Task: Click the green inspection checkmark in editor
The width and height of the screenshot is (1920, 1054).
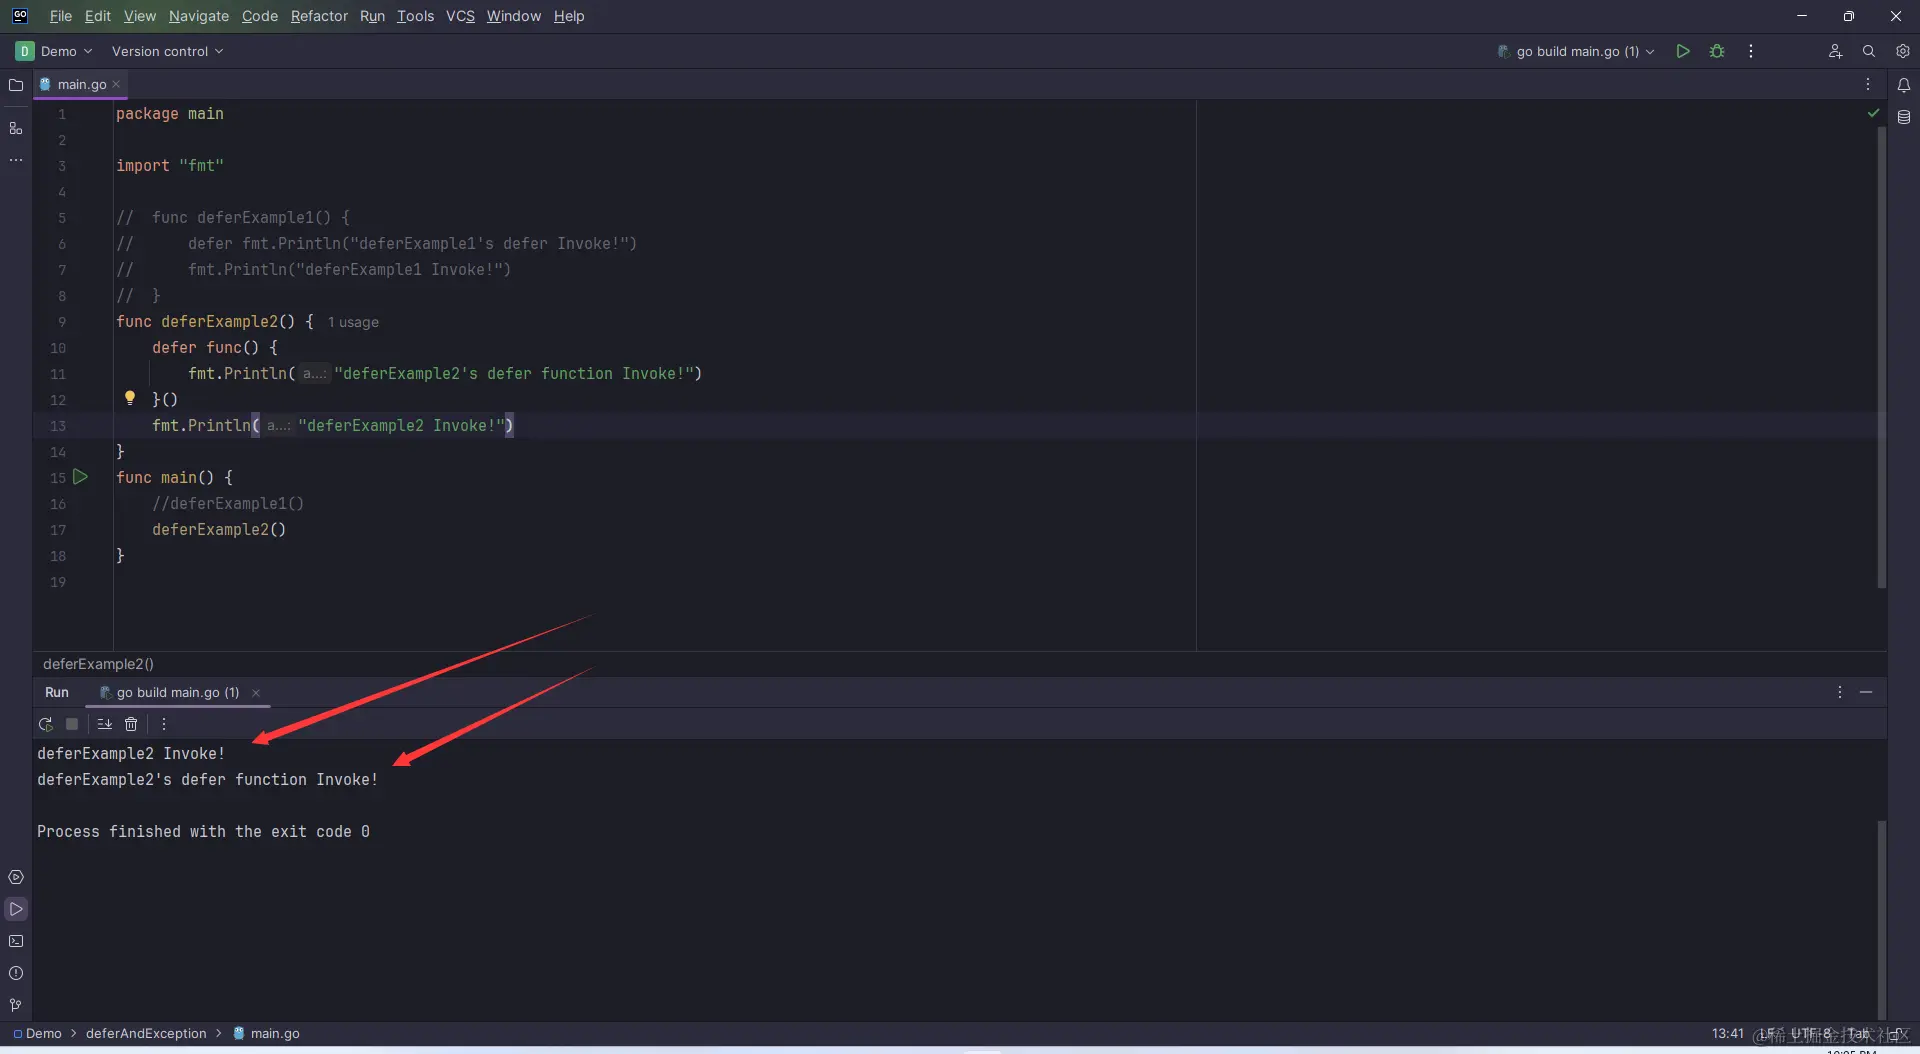Action: (x=1873, y=113)
